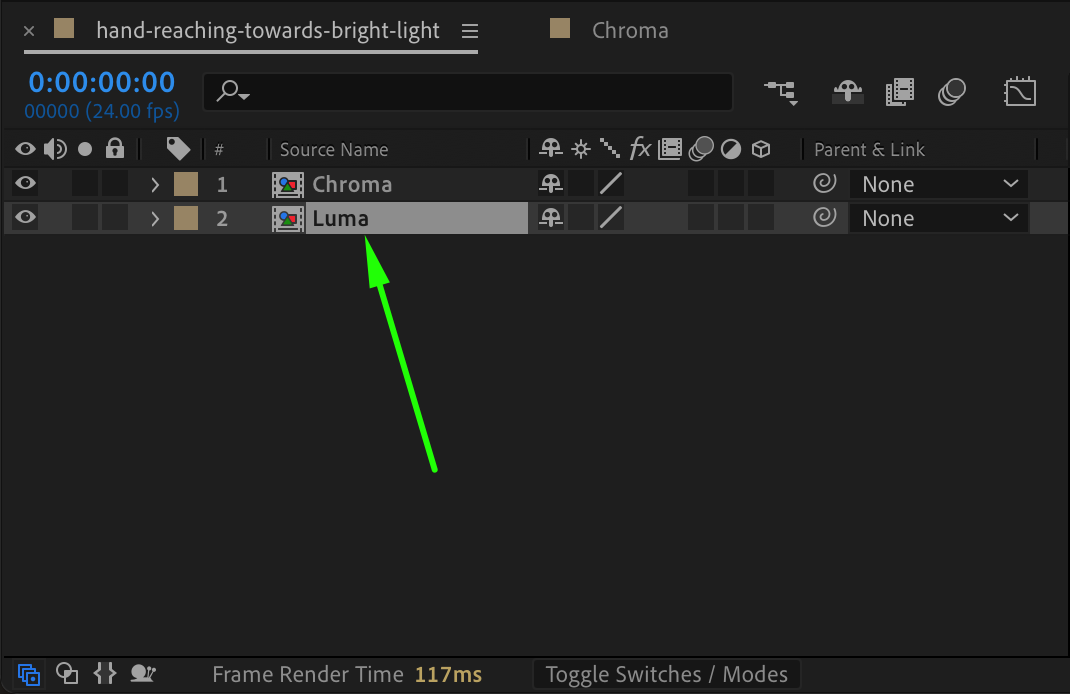Viewport: 1070px width, 694px height.
Task: Open the composition mini-flowchart icon
Action: 780,92
